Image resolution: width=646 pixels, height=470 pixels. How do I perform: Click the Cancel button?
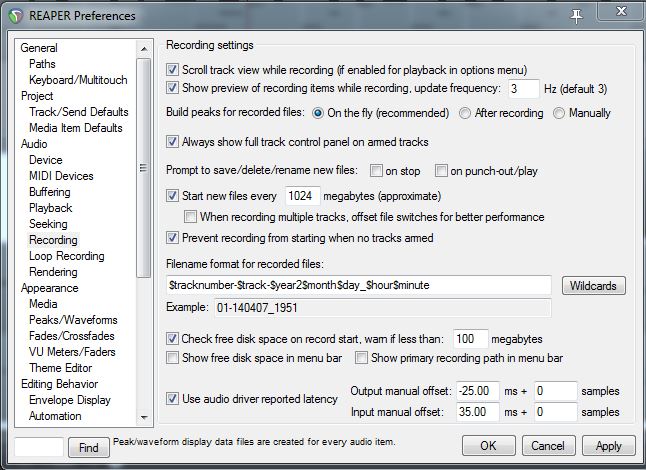548,446
